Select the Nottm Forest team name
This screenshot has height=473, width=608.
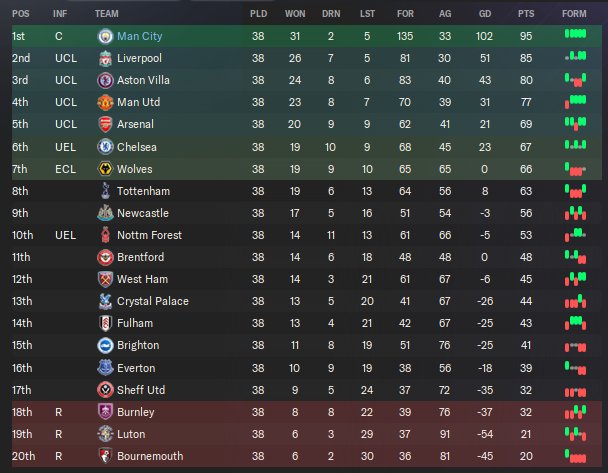[144, 235]
